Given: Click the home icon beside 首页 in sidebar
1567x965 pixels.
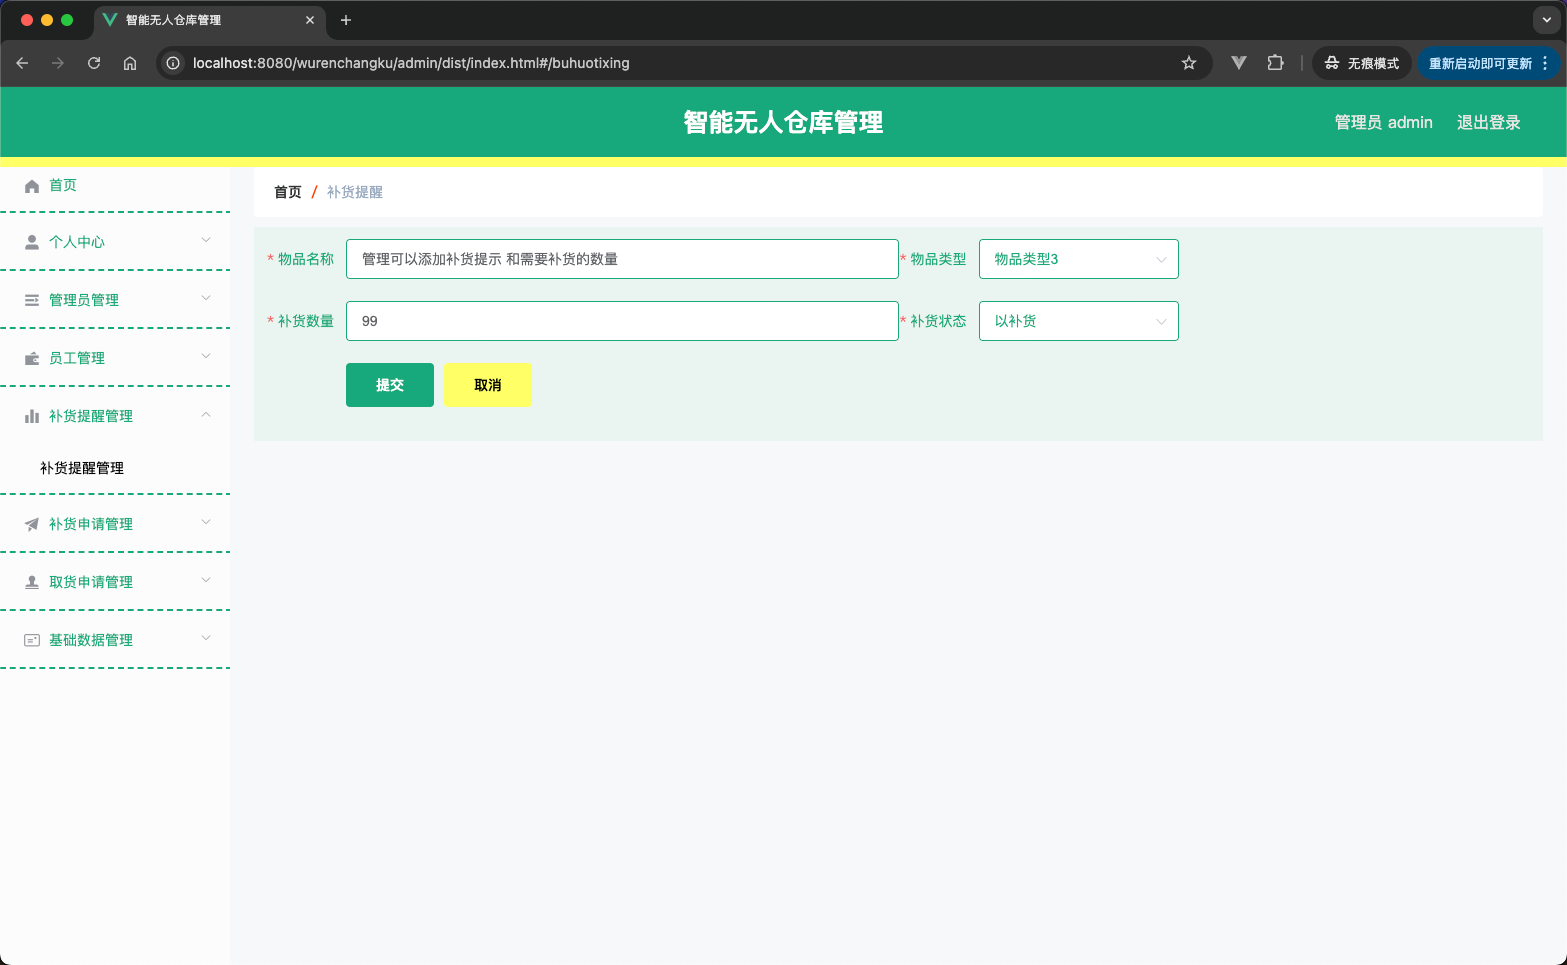Looking at the screenshot, I should tap(32, 186).
